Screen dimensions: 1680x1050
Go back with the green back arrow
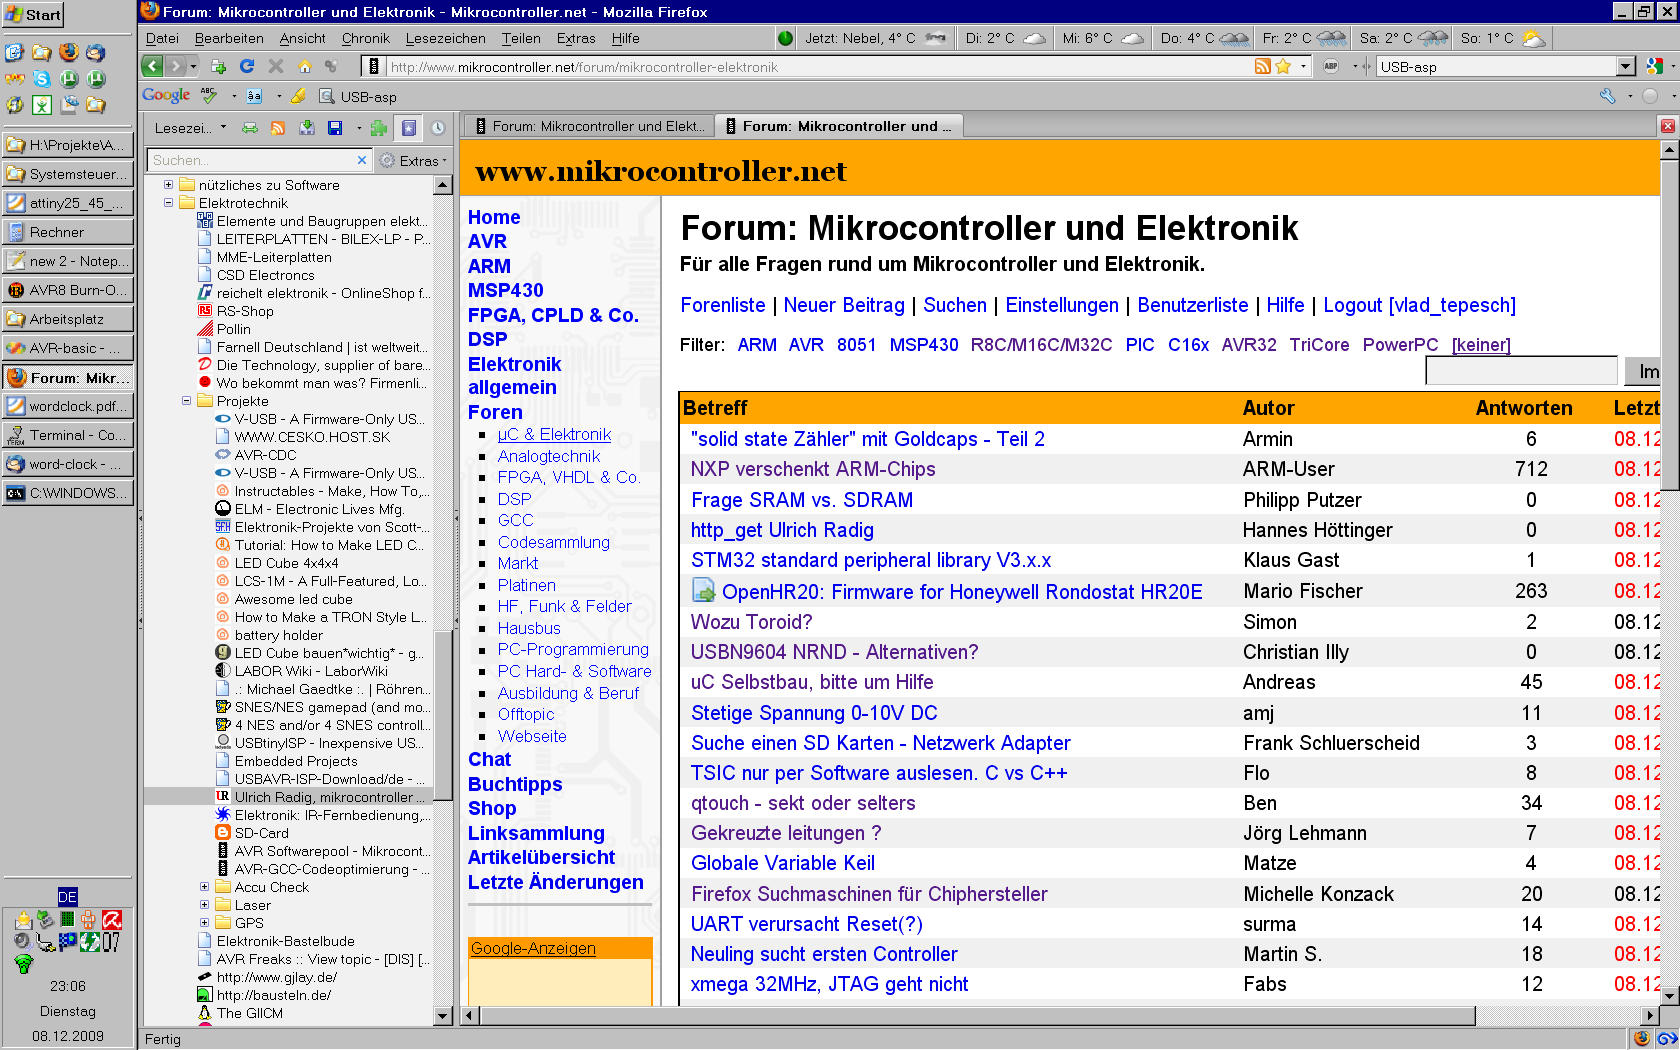tap(152, 67)
